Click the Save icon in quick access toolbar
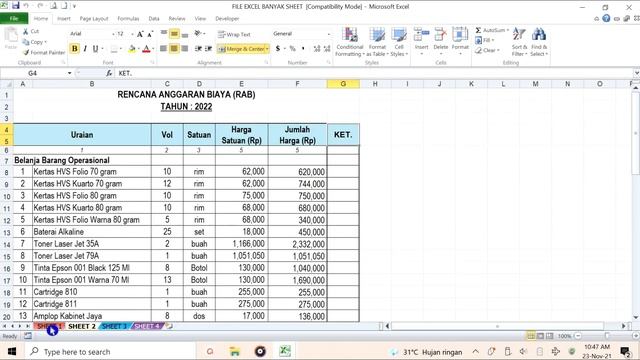640x360 pixels. (x=16, y=6)
